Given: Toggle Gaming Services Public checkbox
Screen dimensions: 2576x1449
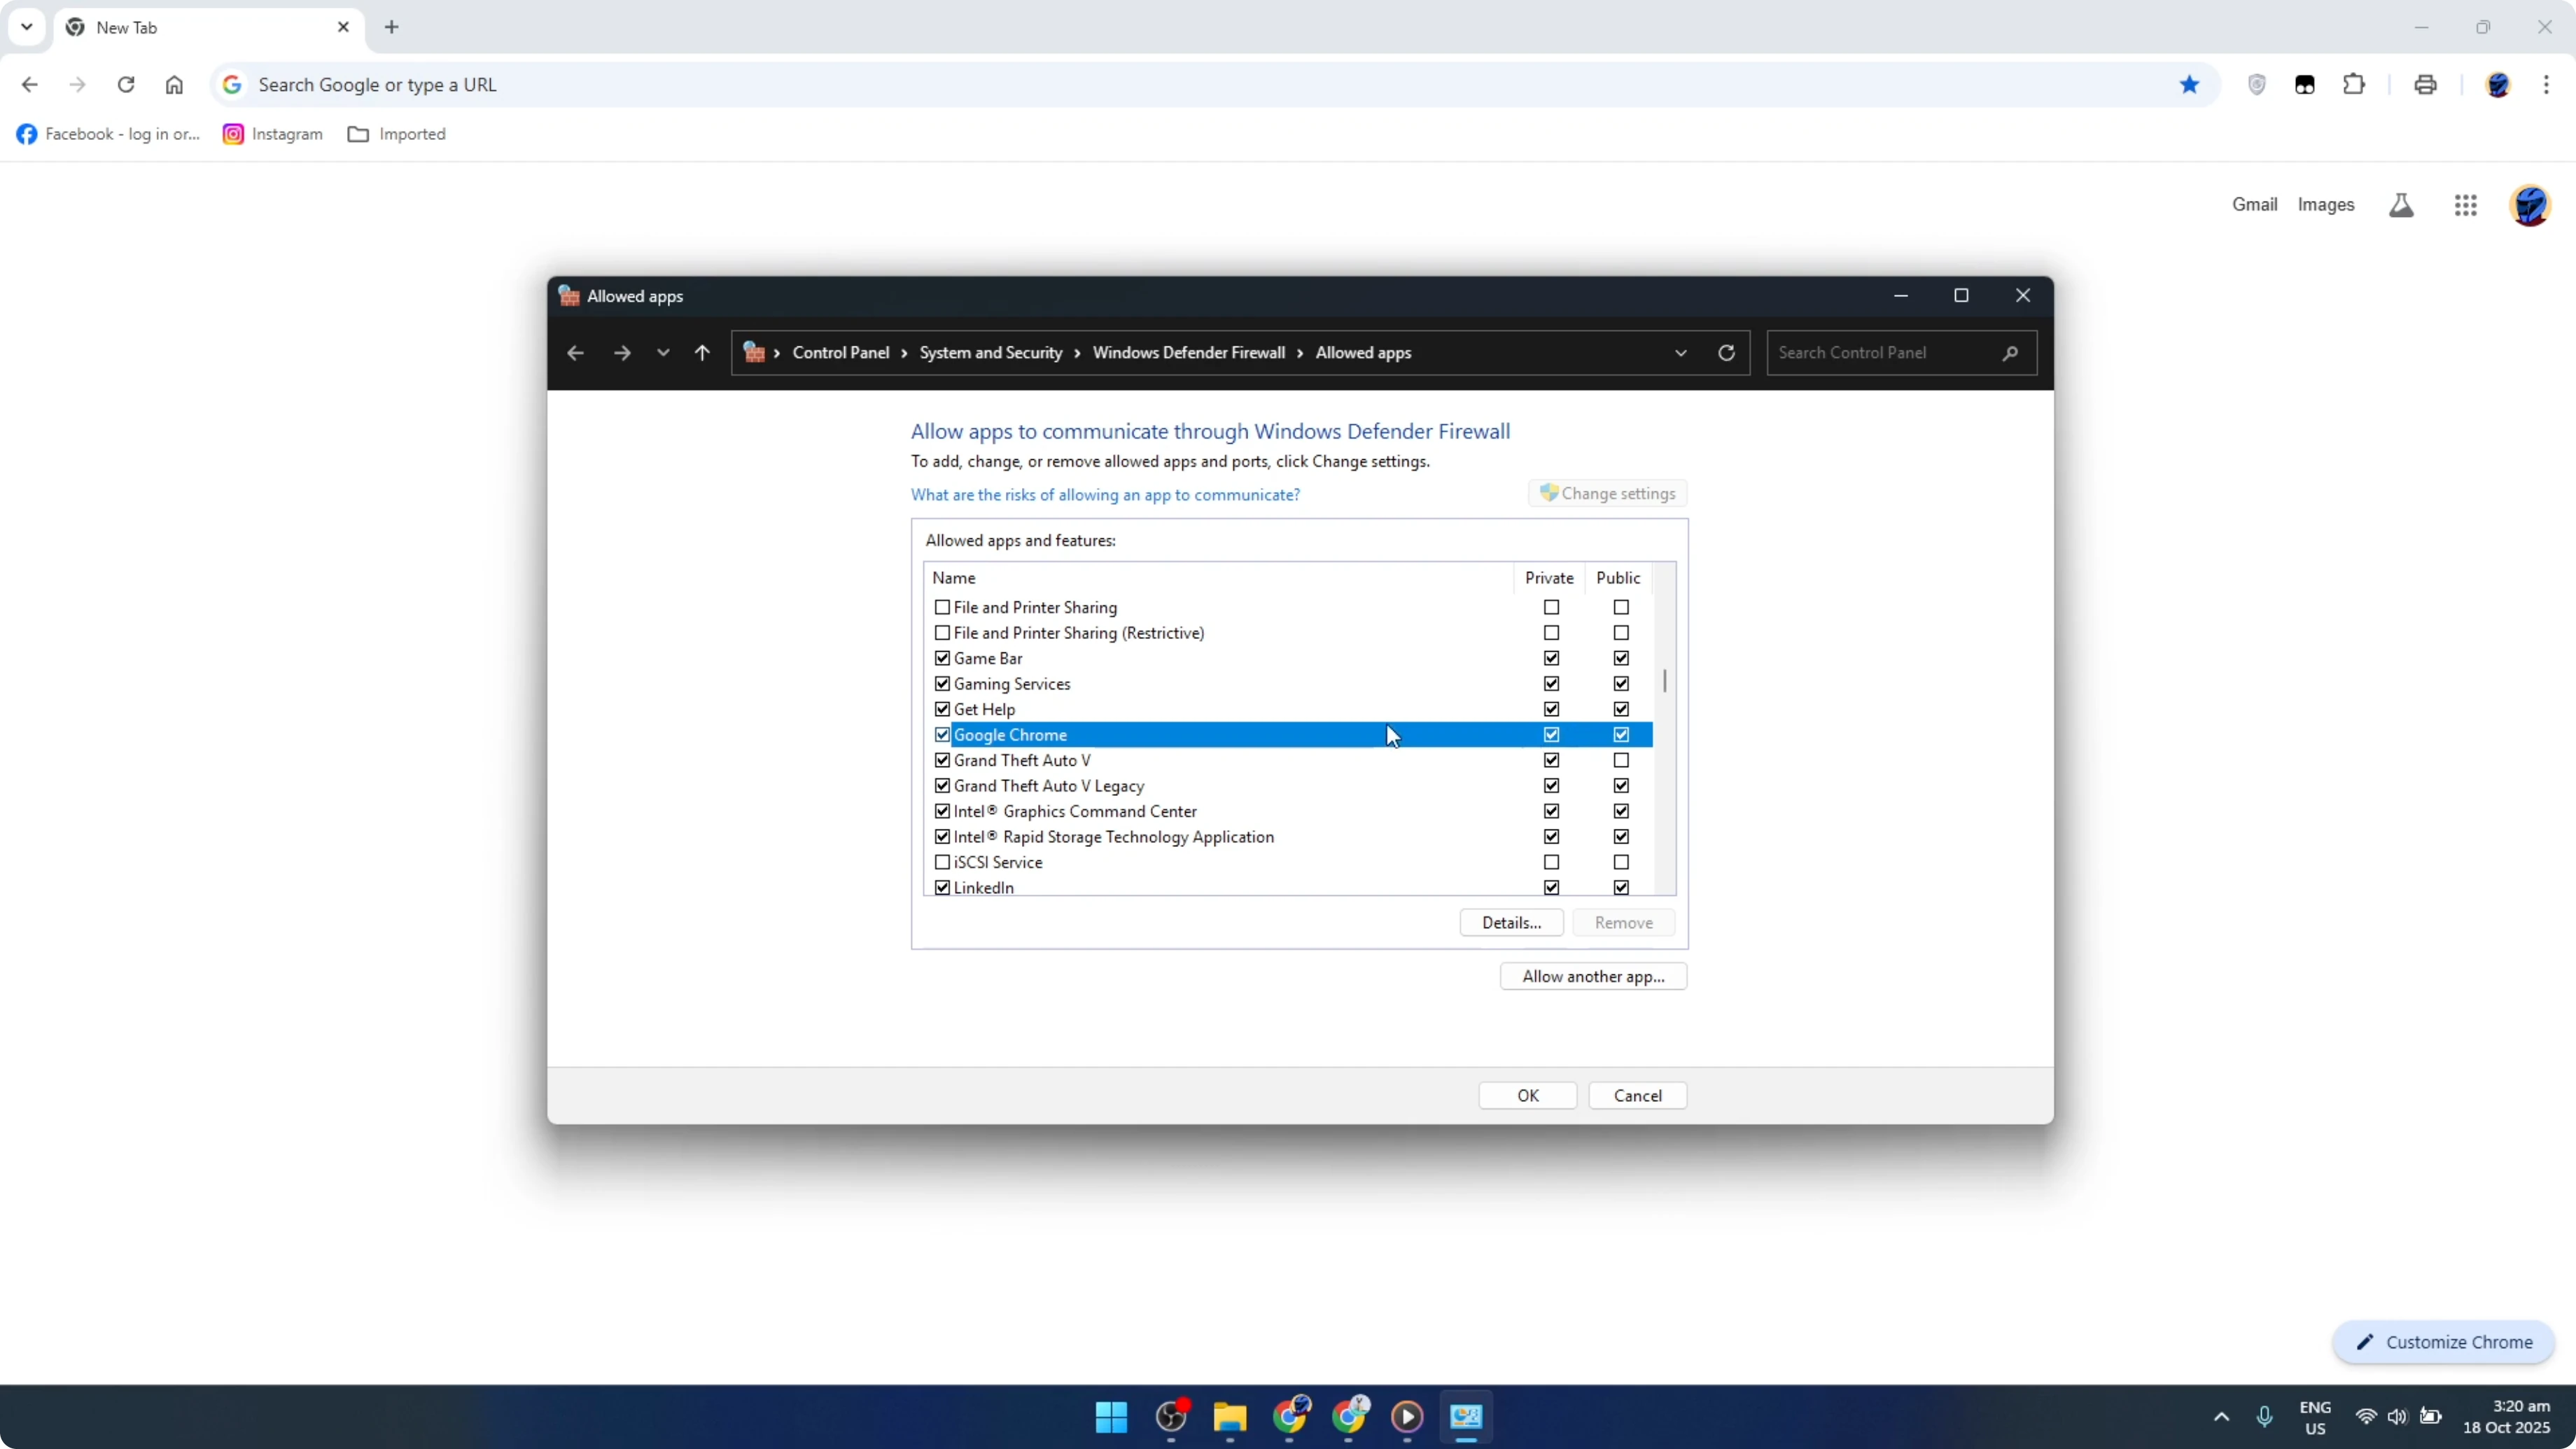Looking at the screenshot, I should pyautogui.click(x=1621, y=684).
